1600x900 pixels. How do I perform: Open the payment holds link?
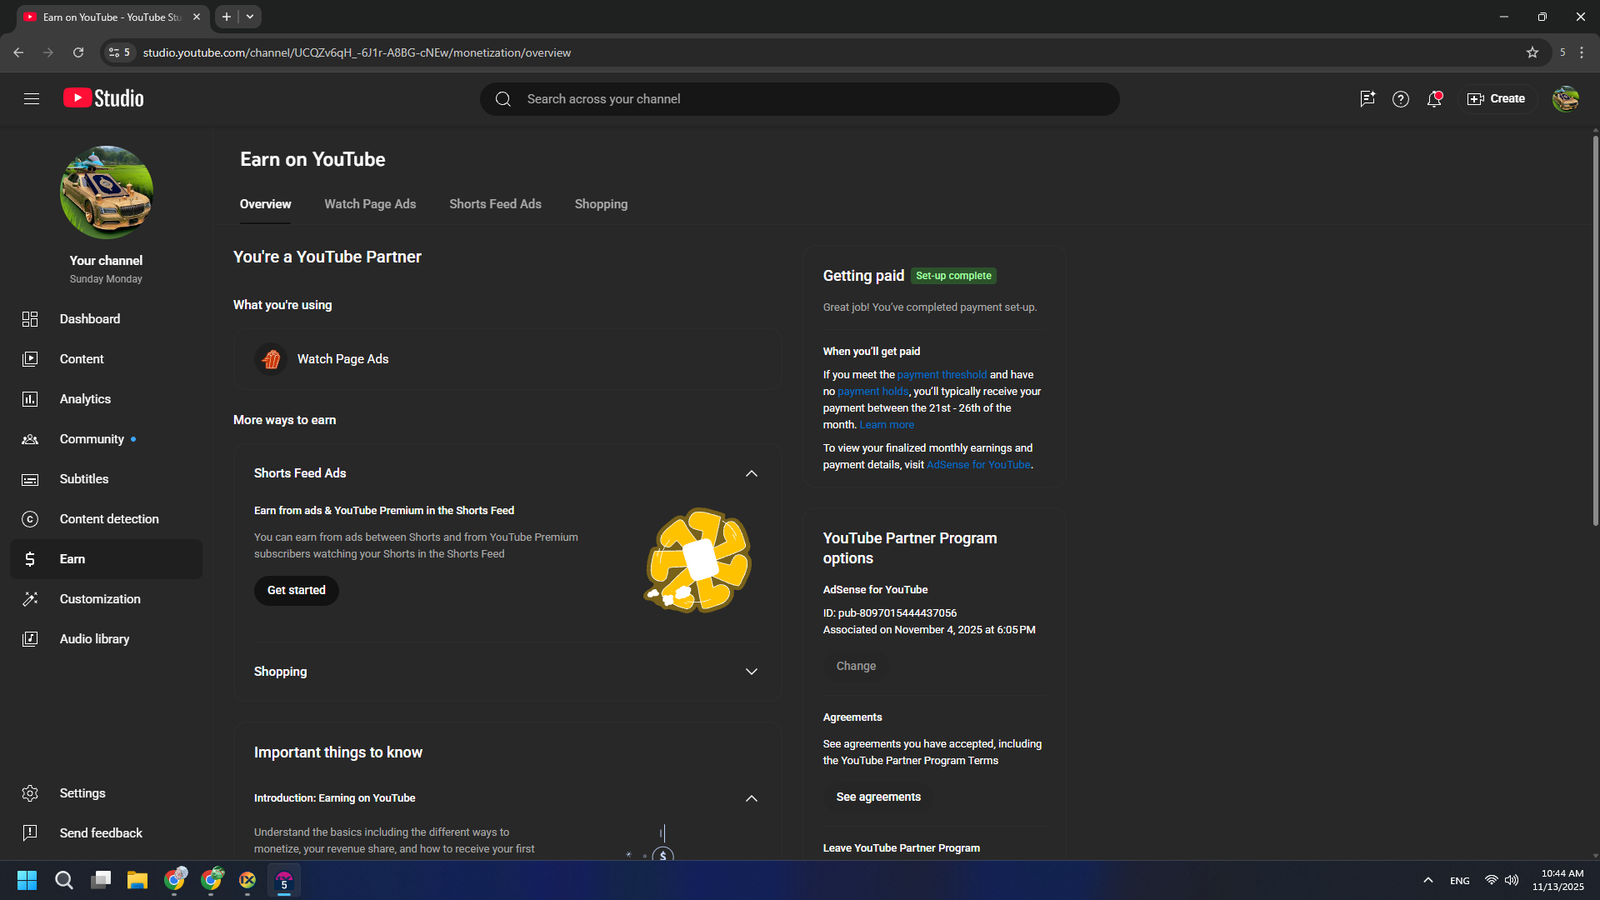pyautogui.click(x=873, y=392)
